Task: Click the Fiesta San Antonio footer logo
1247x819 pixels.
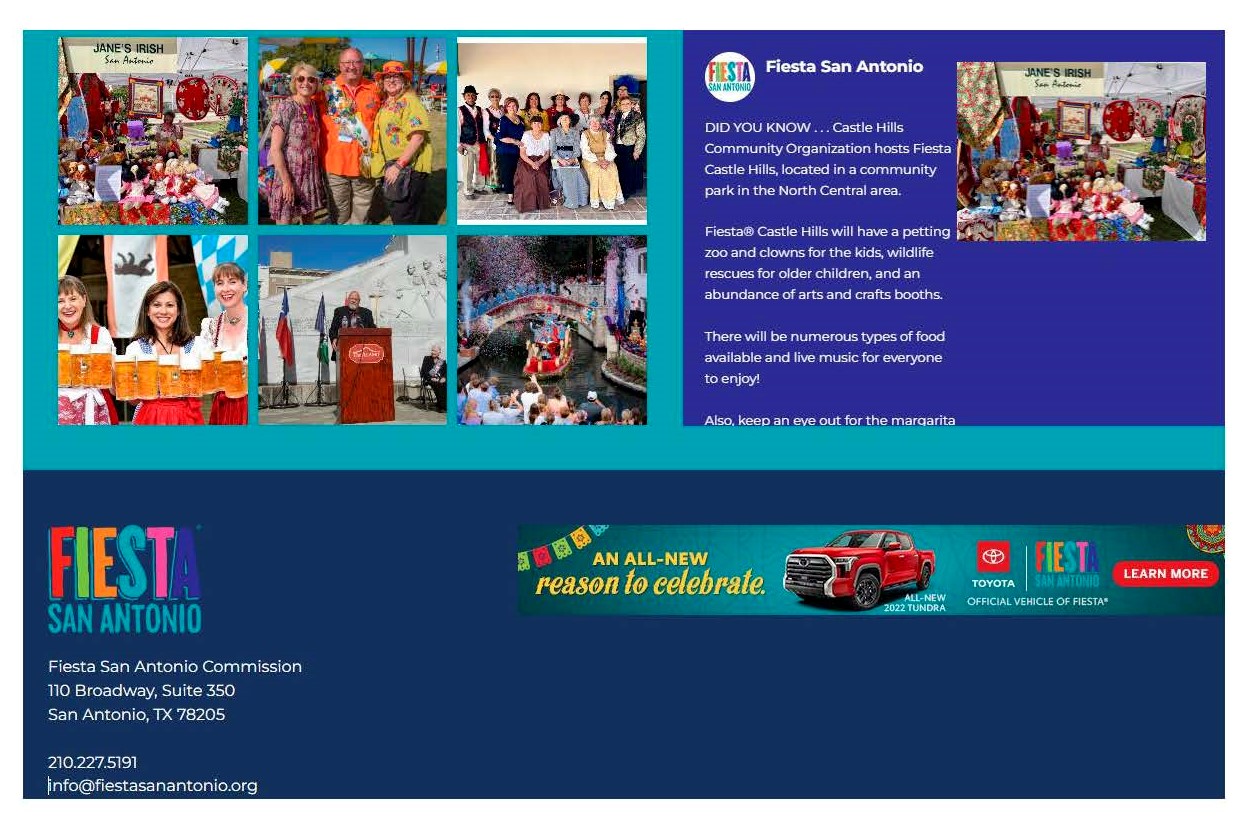Action: (x=125, y=579)
